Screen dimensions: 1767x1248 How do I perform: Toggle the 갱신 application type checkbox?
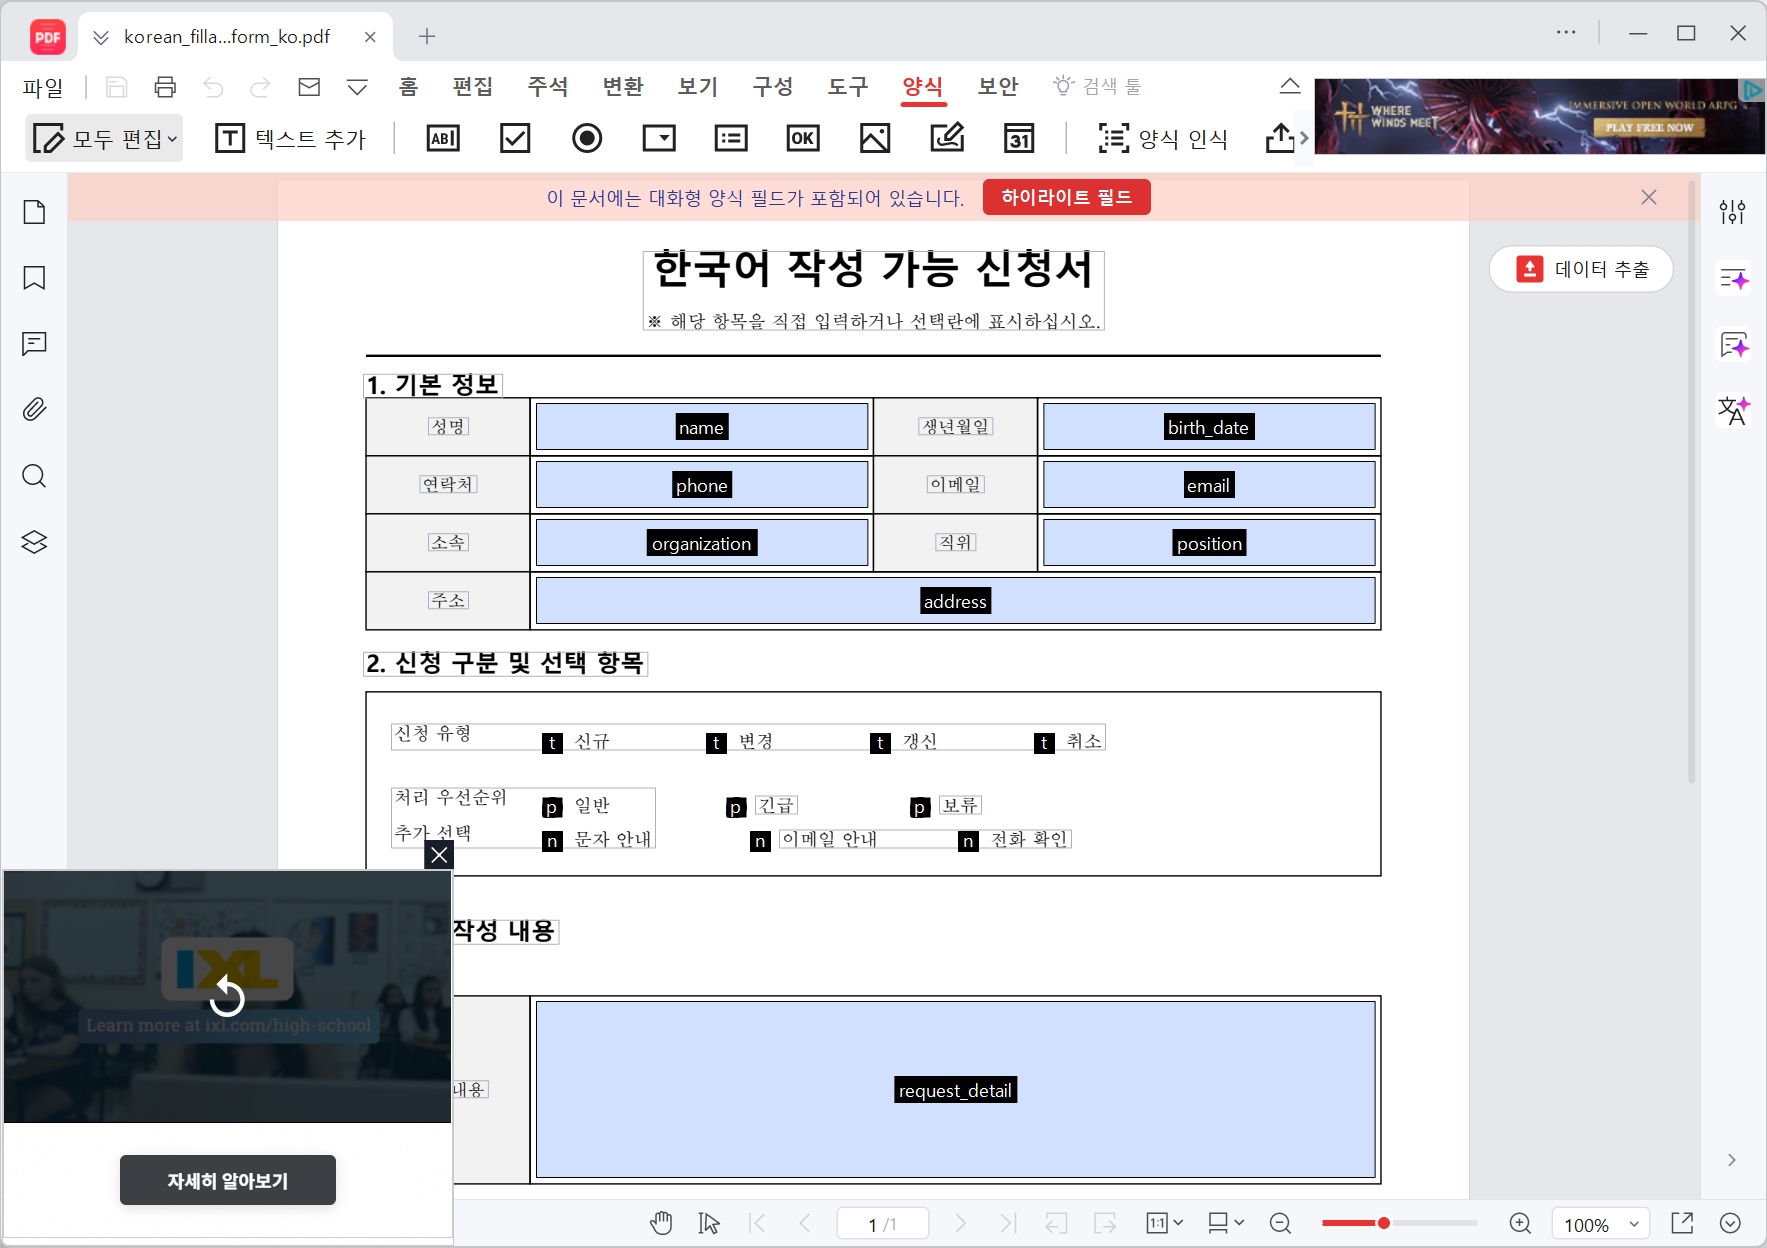point(880,743)
